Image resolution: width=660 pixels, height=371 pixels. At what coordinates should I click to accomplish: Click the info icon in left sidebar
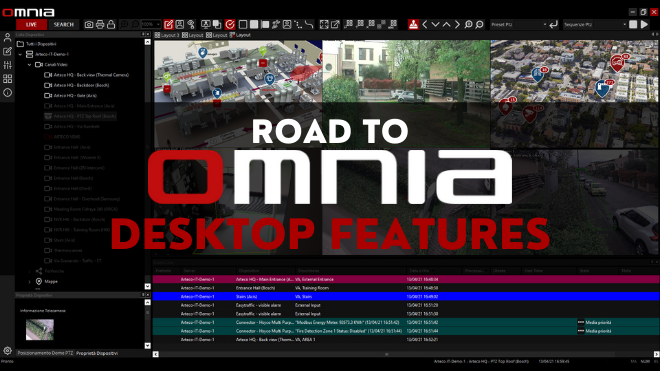point(7,93)
